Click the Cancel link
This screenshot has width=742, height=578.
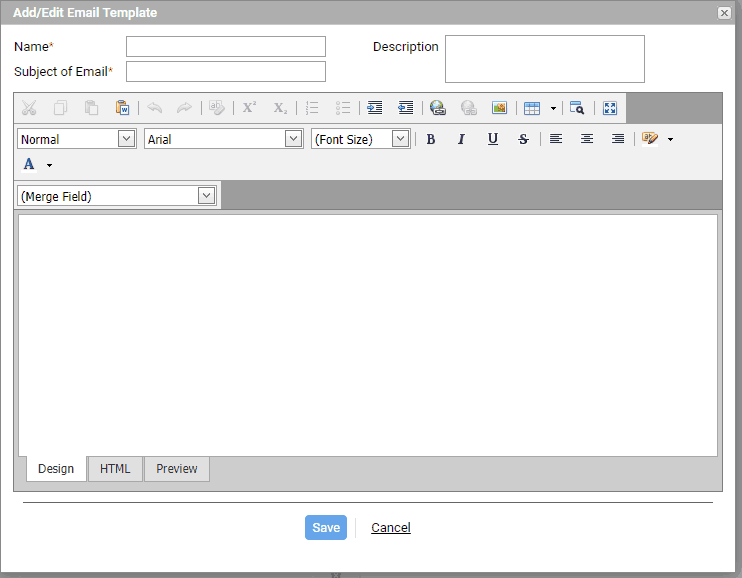point(391,527)
